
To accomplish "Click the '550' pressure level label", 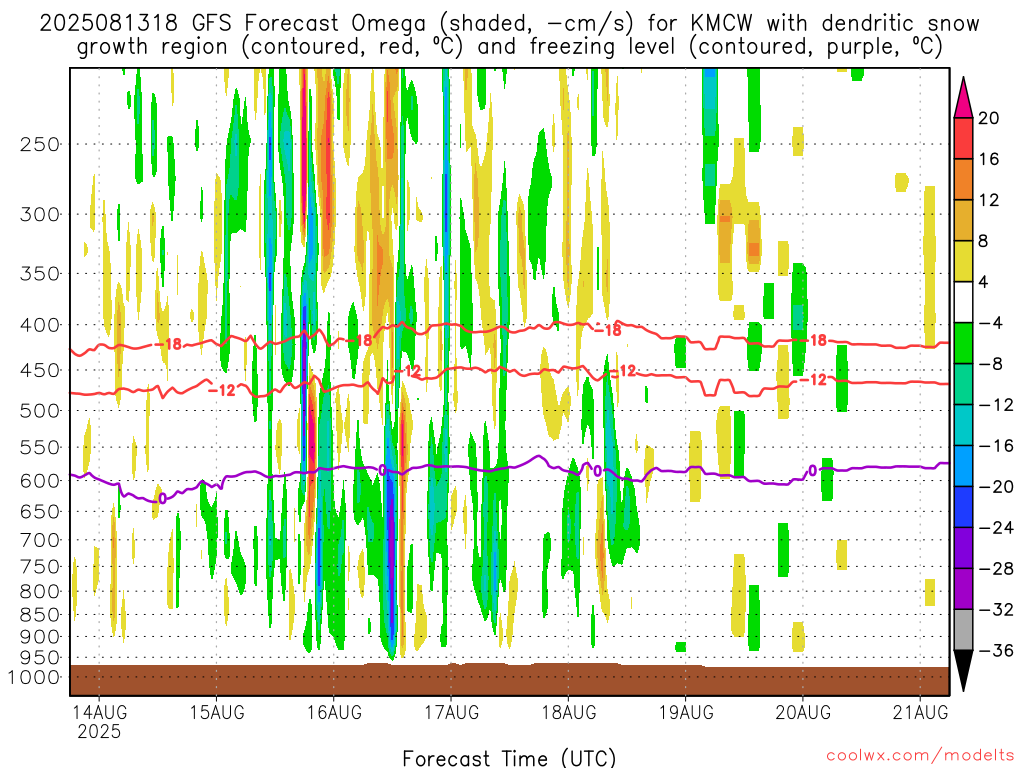I will [x=40, y=447].
